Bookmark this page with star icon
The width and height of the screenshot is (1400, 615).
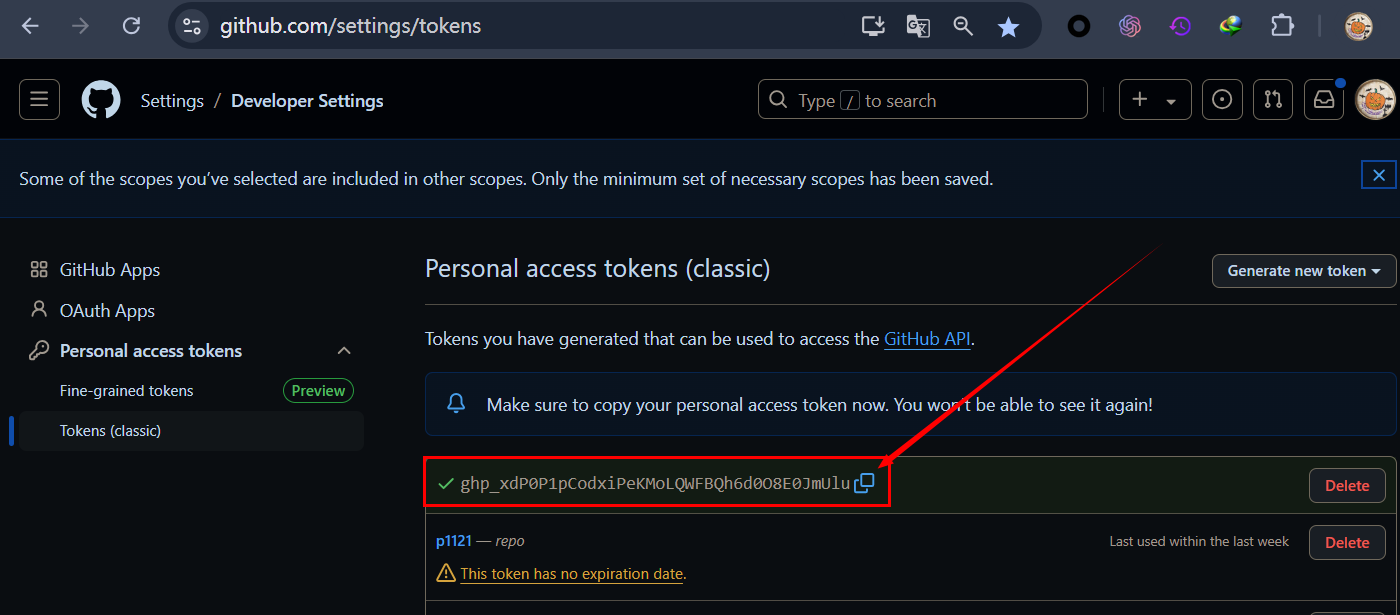(x=1008, y=27)
